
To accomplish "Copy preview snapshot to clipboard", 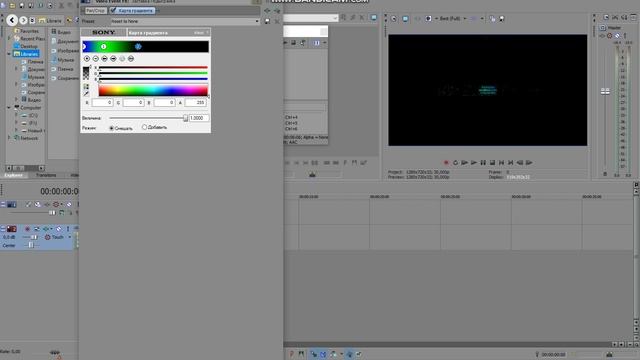I will 492,19.
